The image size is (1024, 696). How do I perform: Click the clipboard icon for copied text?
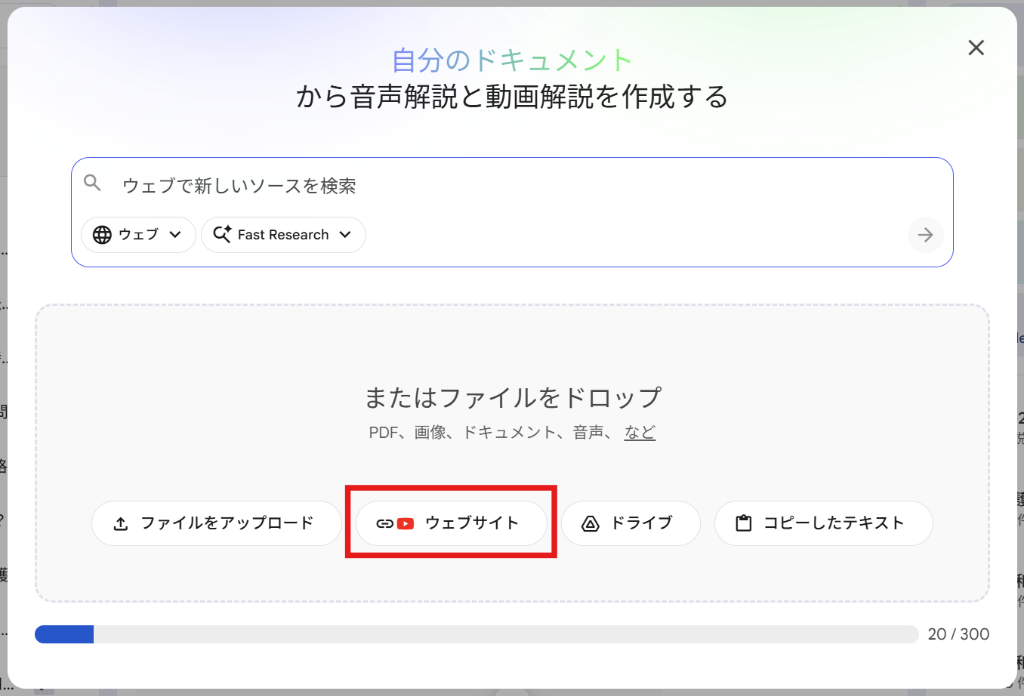pos(743,523)
